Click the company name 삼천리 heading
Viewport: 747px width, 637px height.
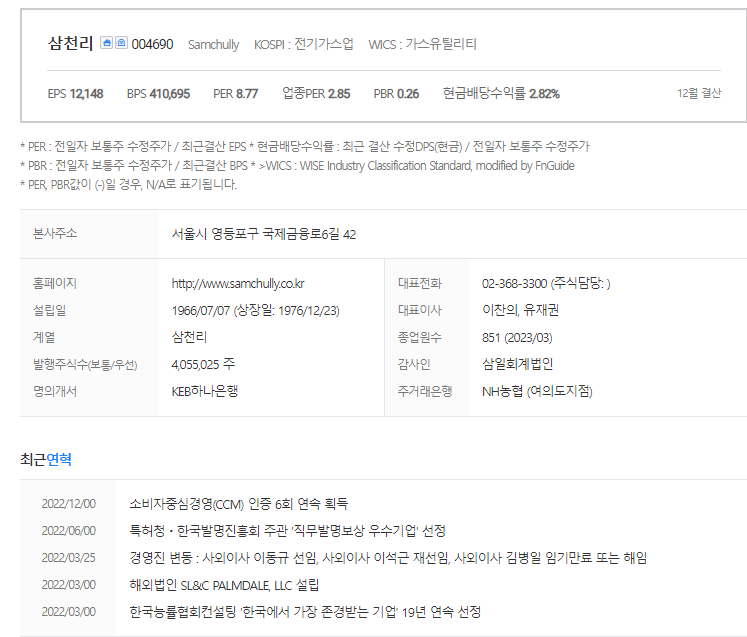pos(71,43)
